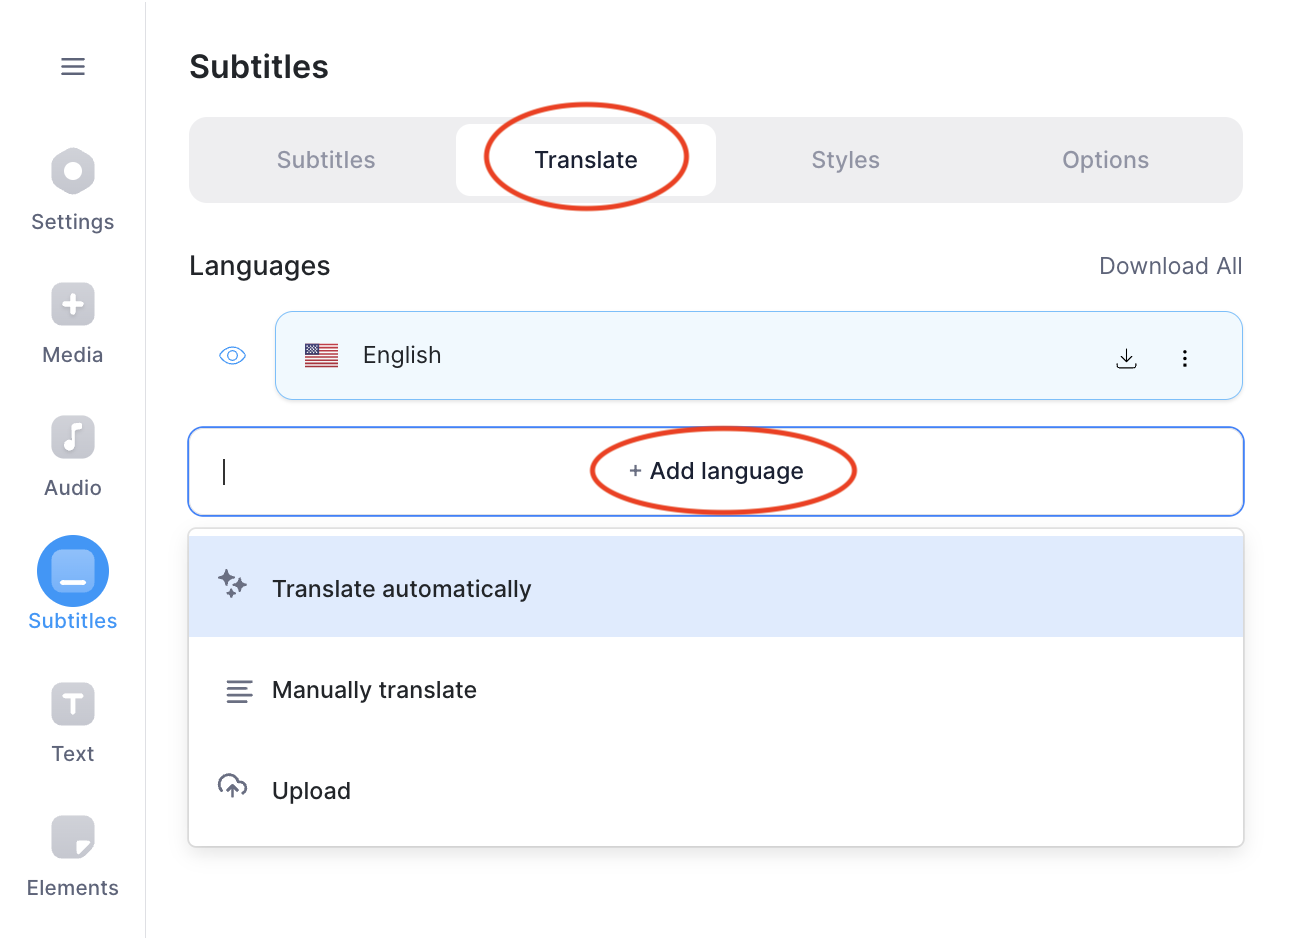Open the Elements panel
This screenshot has height=938, width=1294.
pos(72,837)
